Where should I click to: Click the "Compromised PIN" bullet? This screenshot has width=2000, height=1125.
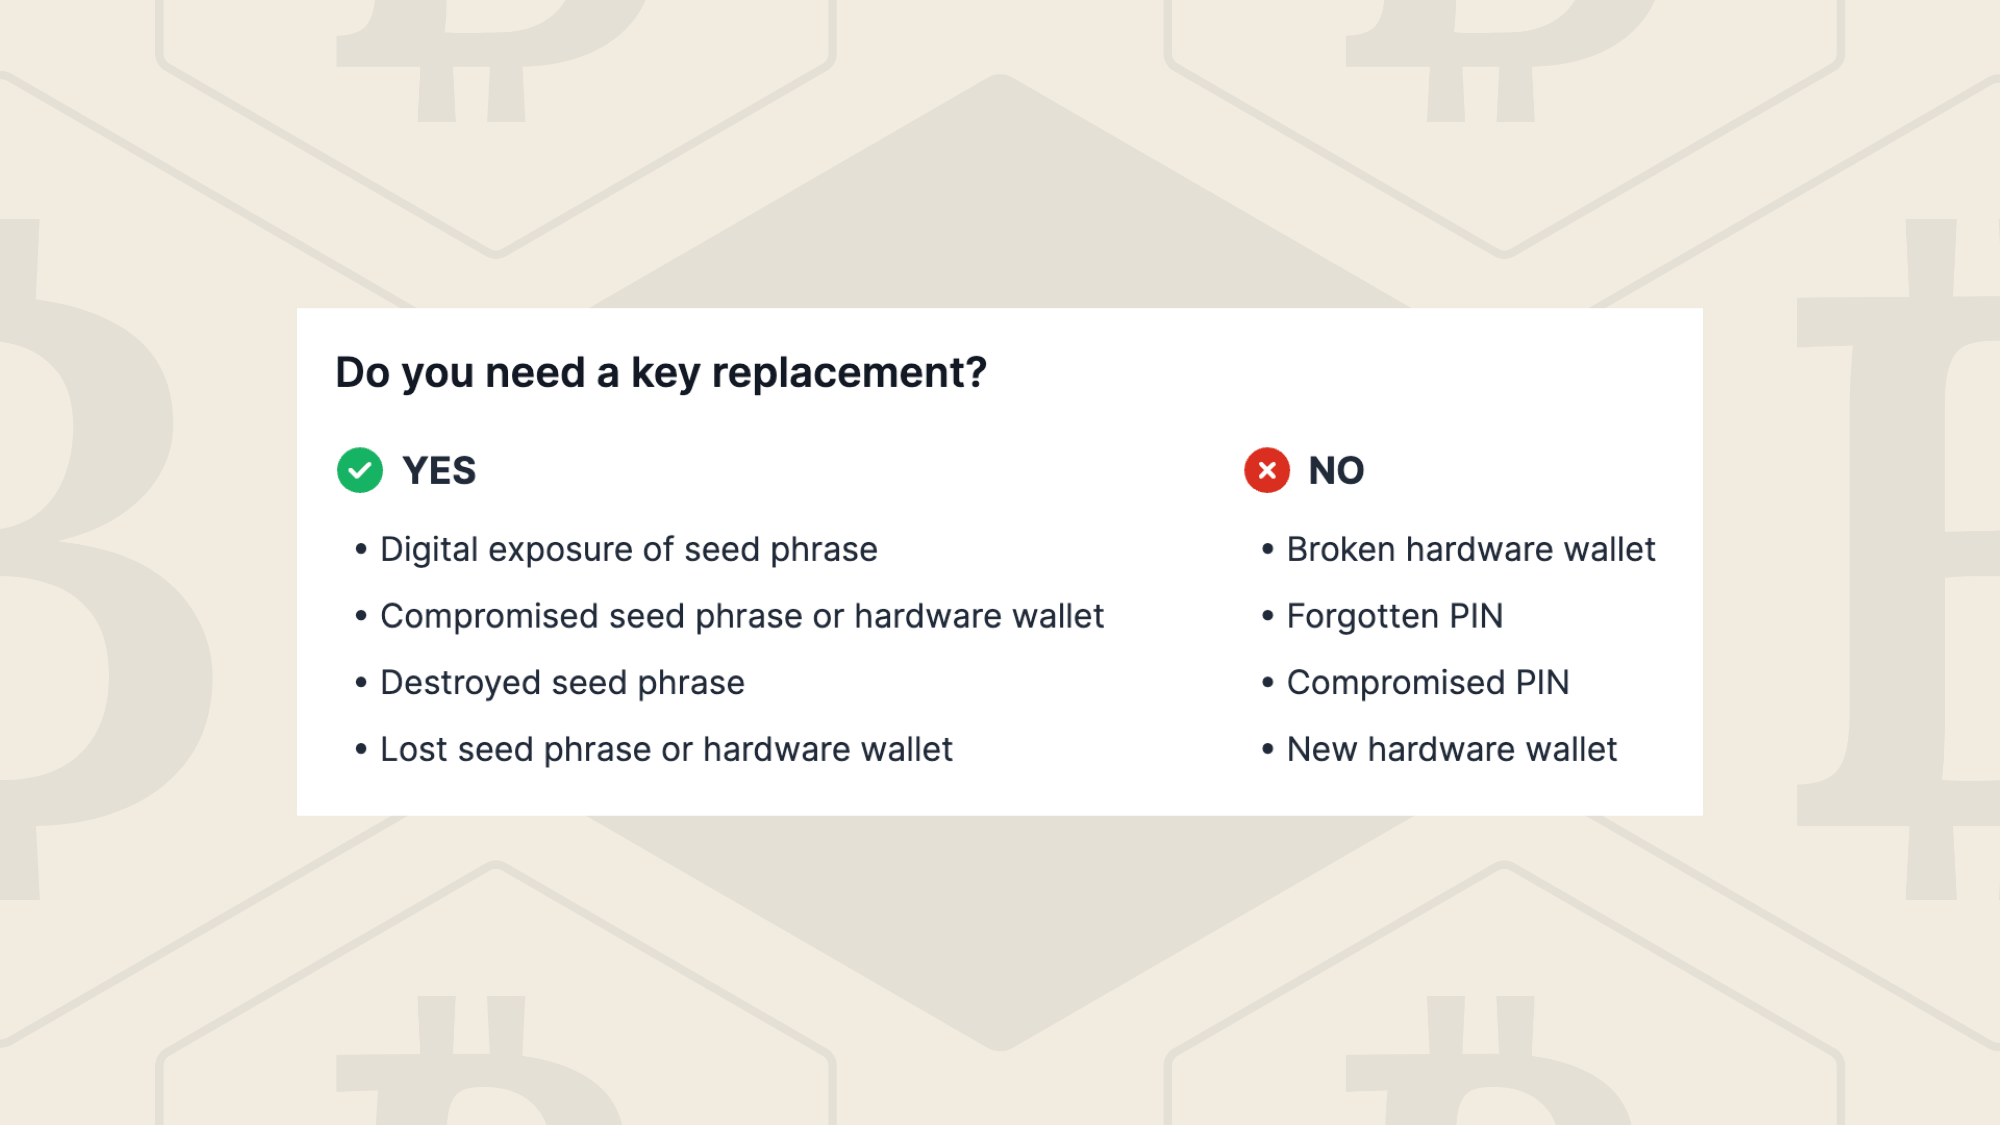[1427, 683]
